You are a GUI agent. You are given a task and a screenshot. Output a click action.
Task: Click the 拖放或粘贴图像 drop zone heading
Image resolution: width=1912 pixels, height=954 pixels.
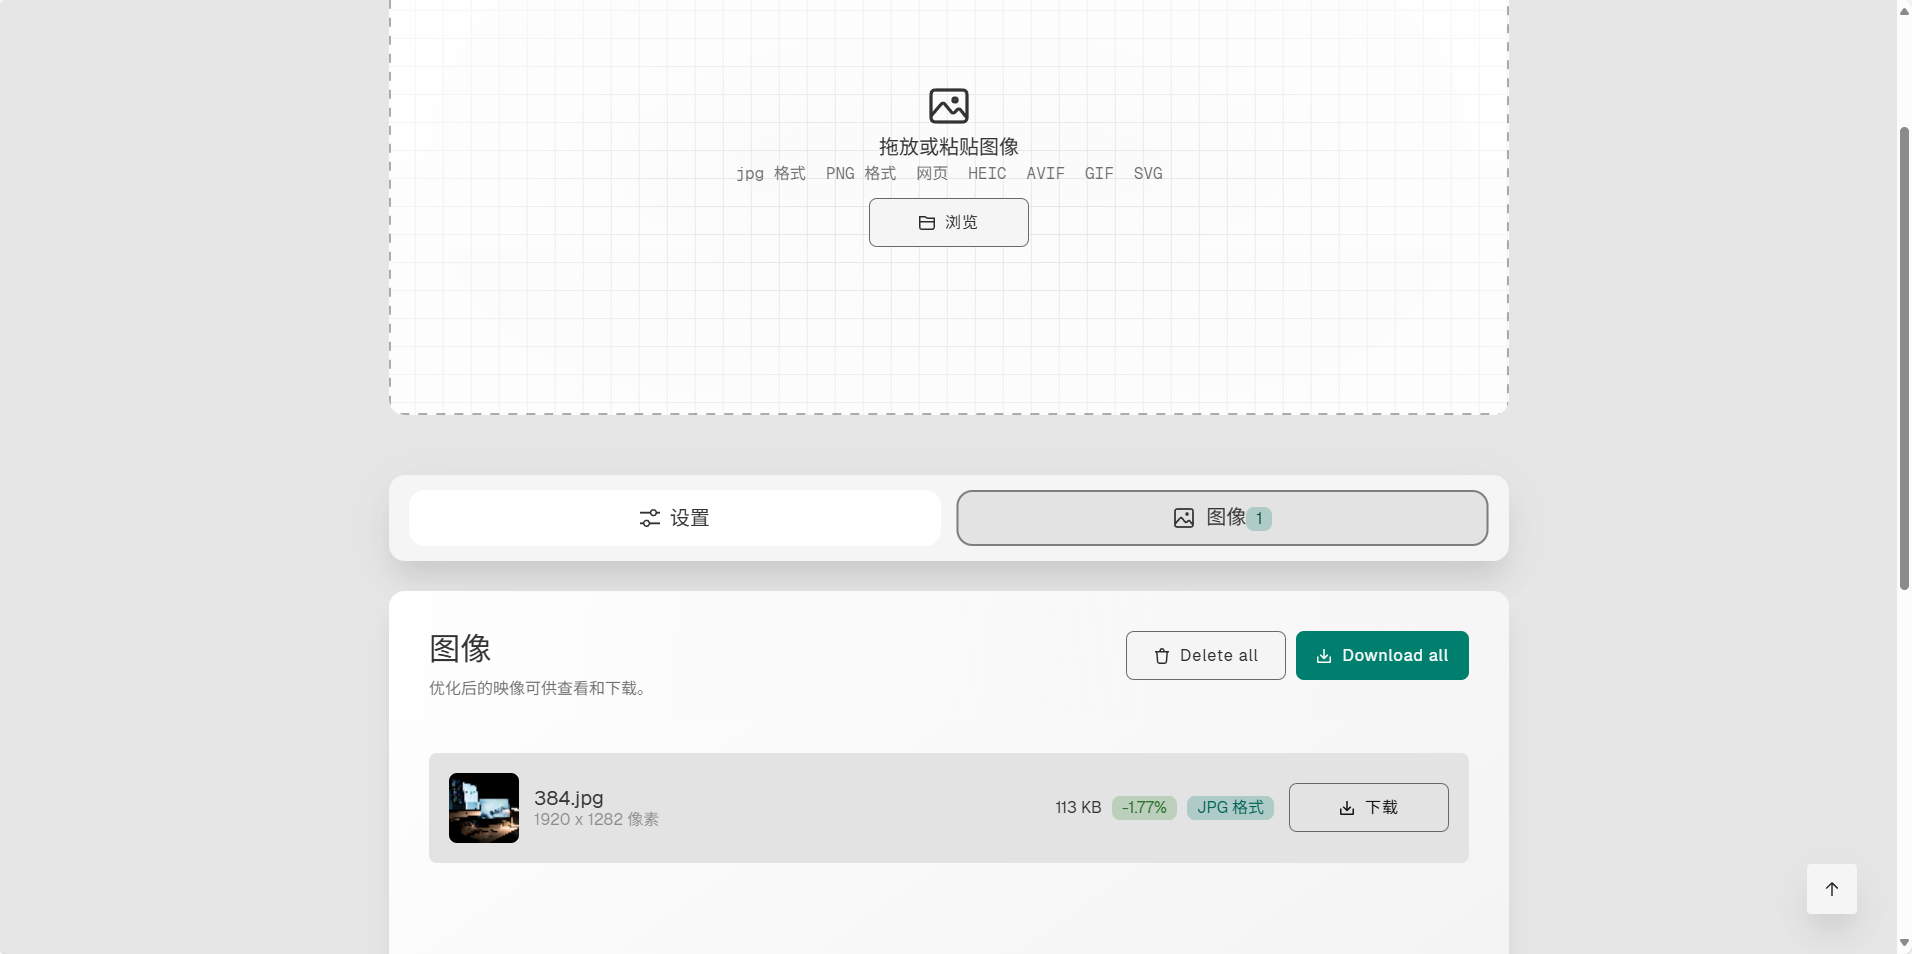(x=948, y=147)
